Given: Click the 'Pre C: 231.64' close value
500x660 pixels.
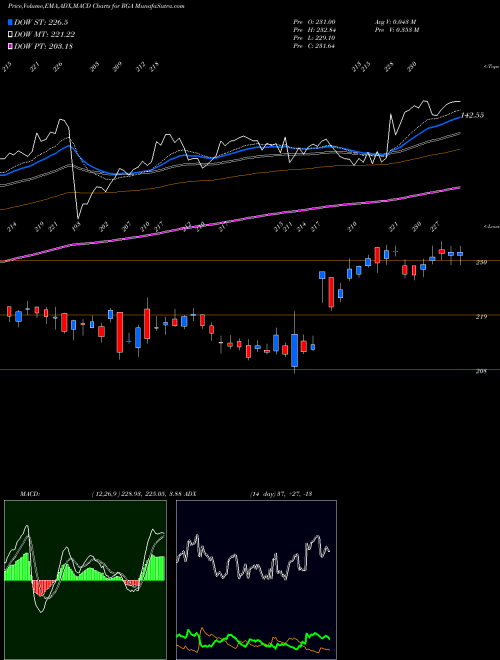Looking at the screenshot, I should coord(314,46).
